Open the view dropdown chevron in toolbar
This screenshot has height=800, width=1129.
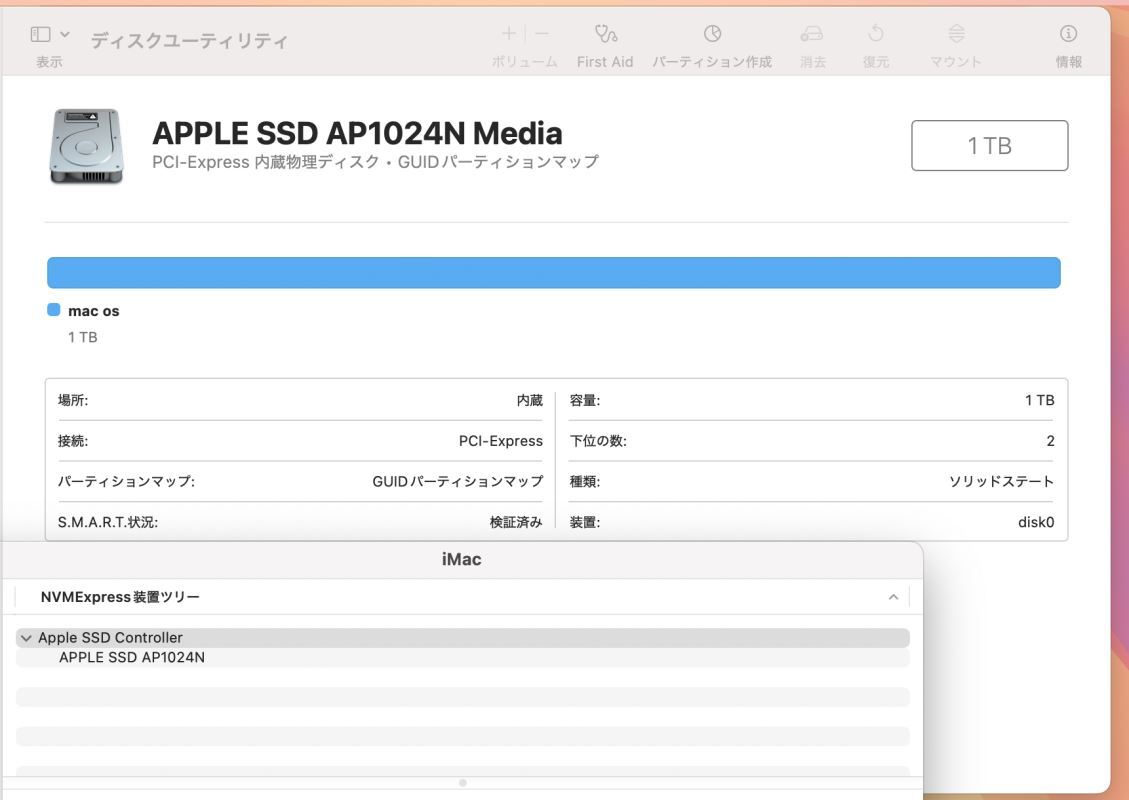(x=65, y=34)
